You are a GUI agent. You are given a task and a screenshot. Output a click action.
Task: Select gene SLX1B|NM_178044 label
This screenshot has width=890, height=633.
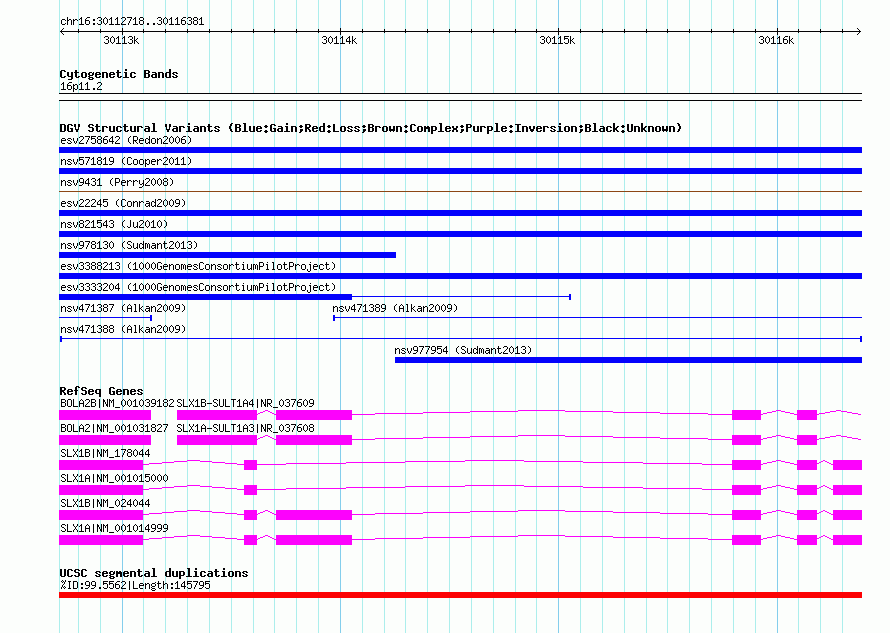coord(105,453)
